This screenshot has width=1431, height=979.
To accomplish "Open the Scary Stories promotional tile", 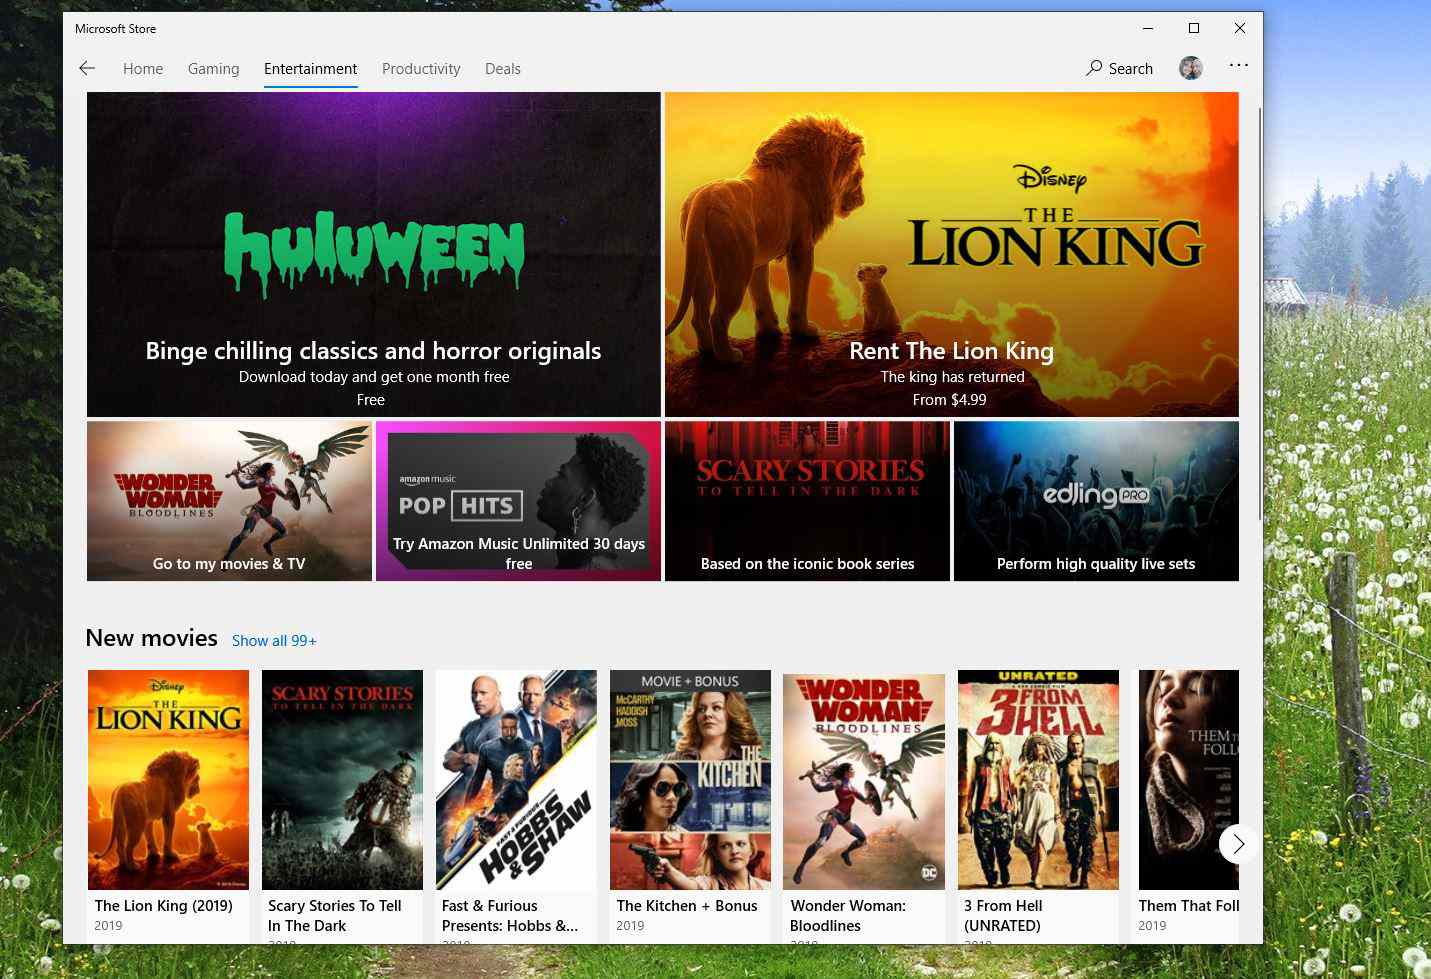I will point(807,501).
